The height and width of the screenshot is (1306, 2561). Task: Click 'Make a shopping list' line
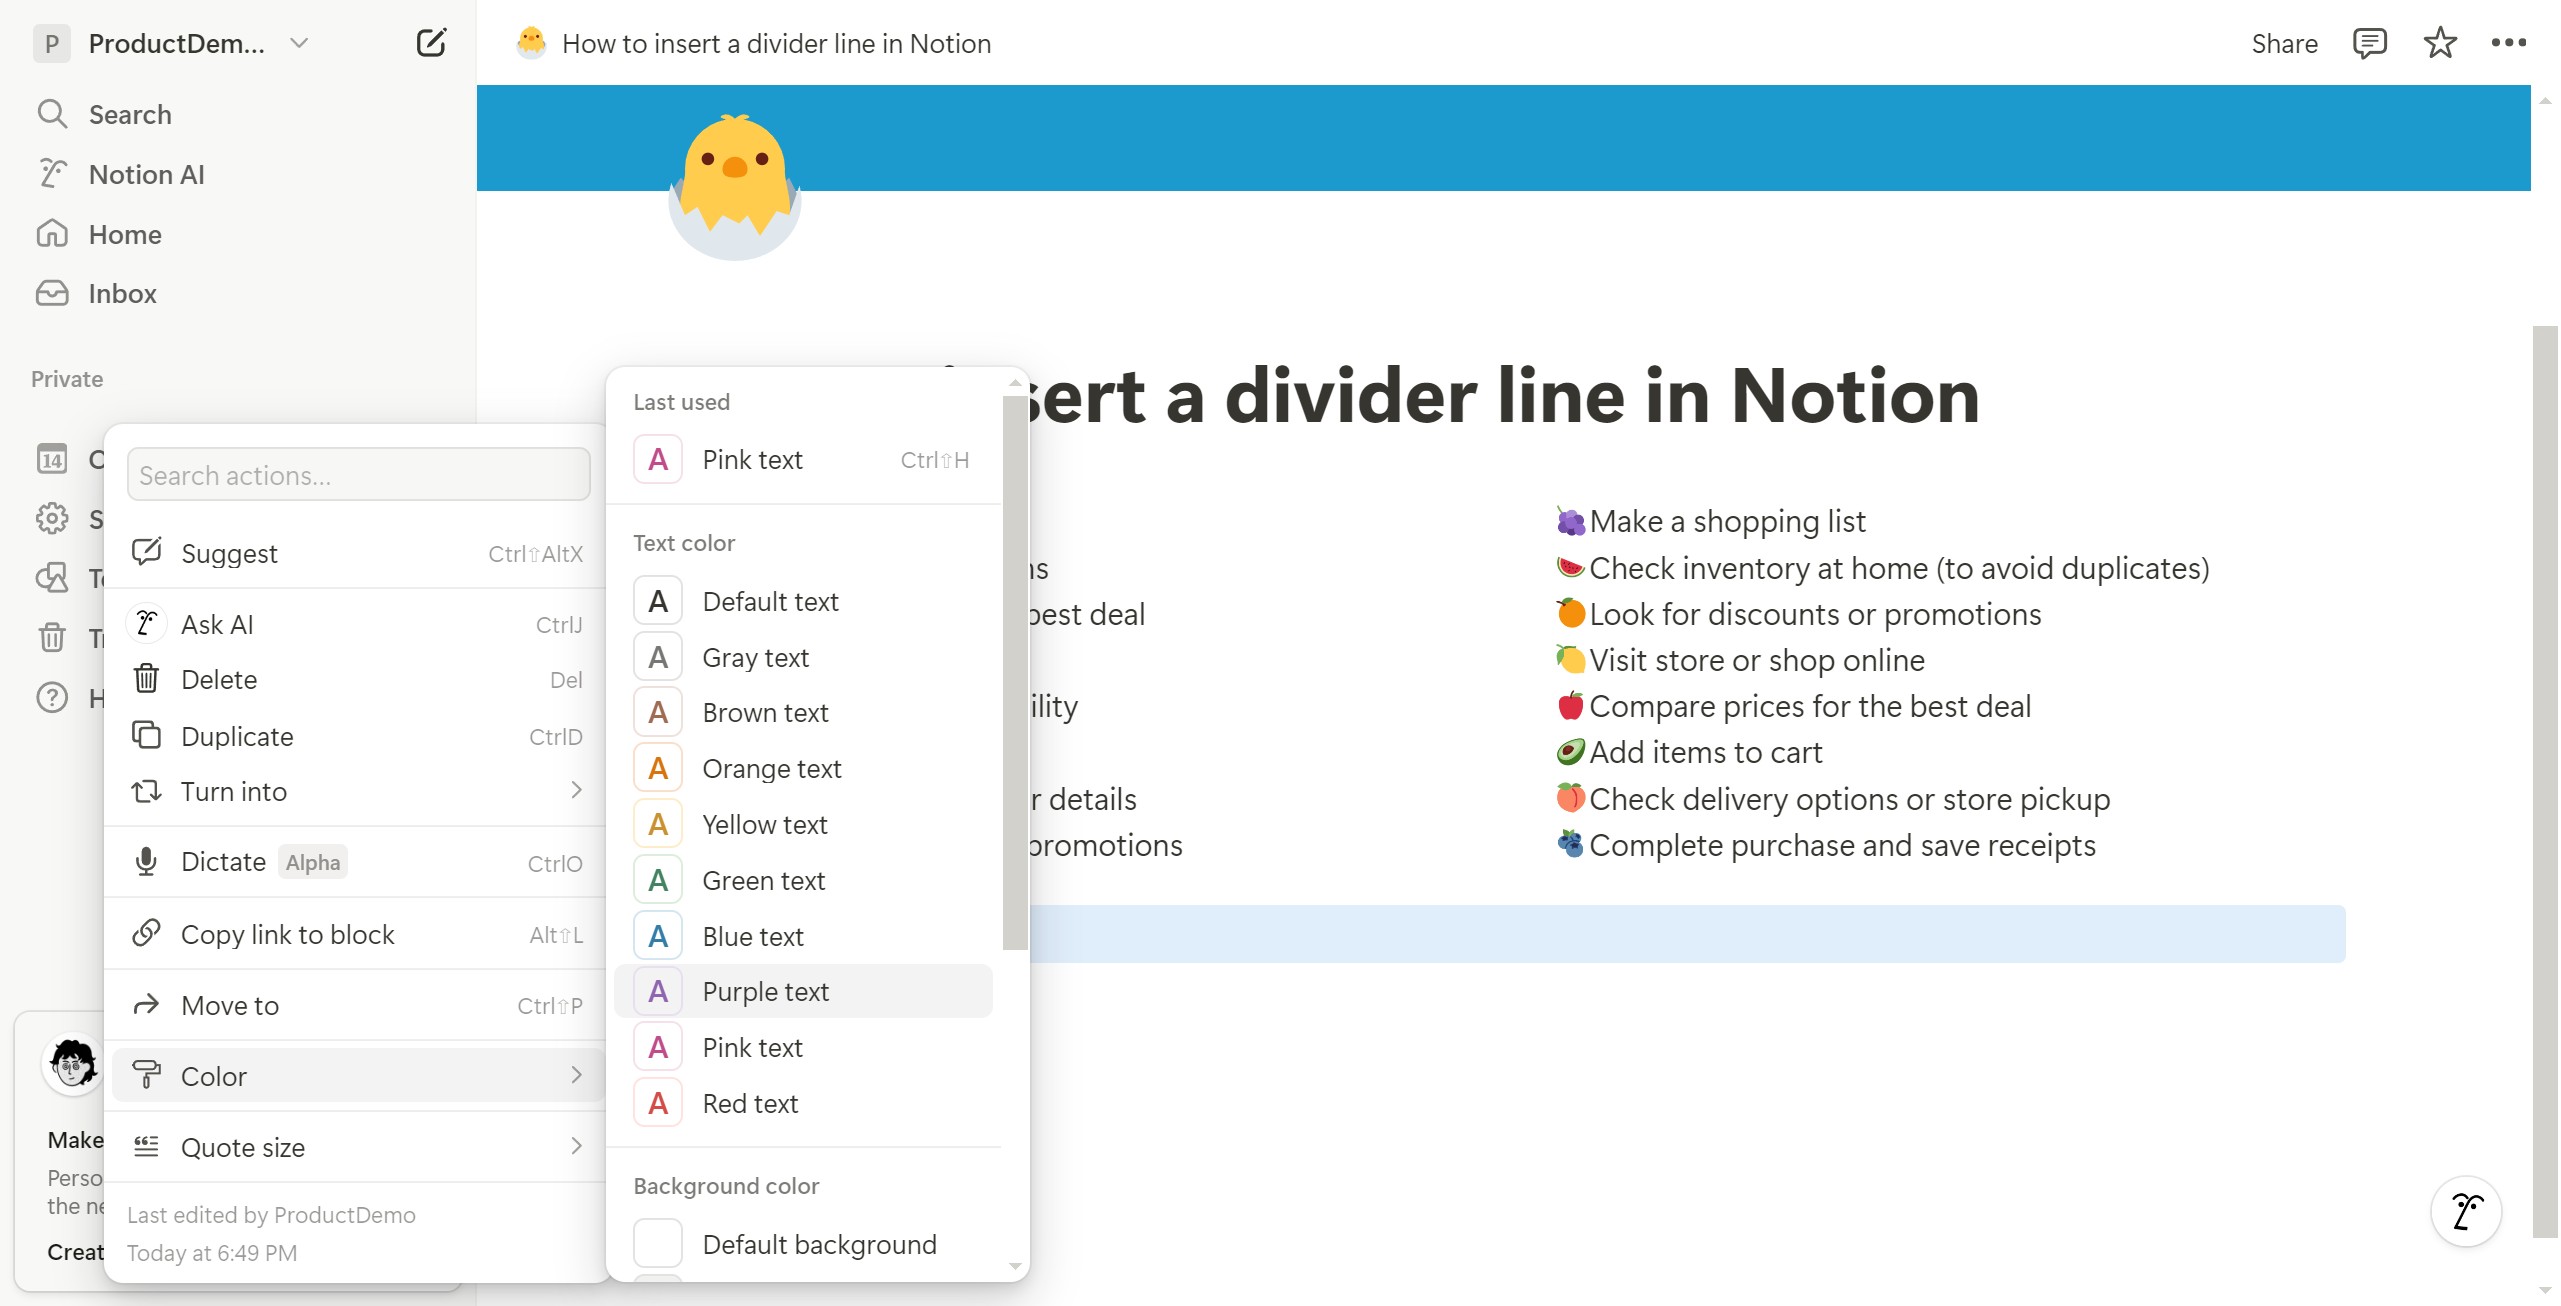tap(1726, 521)
